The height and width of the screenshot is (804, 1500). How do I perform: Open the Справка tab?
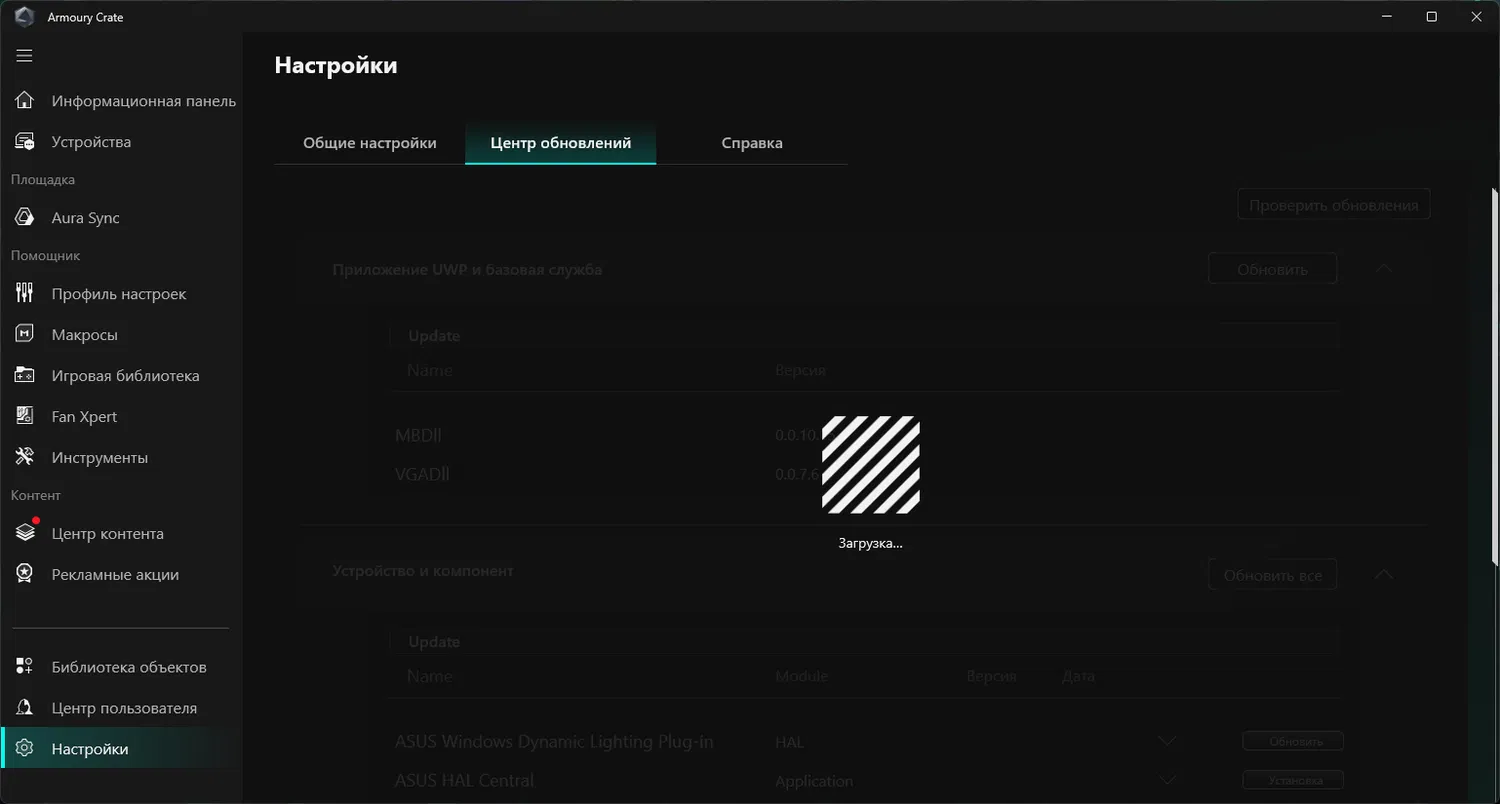pos(752,143)
